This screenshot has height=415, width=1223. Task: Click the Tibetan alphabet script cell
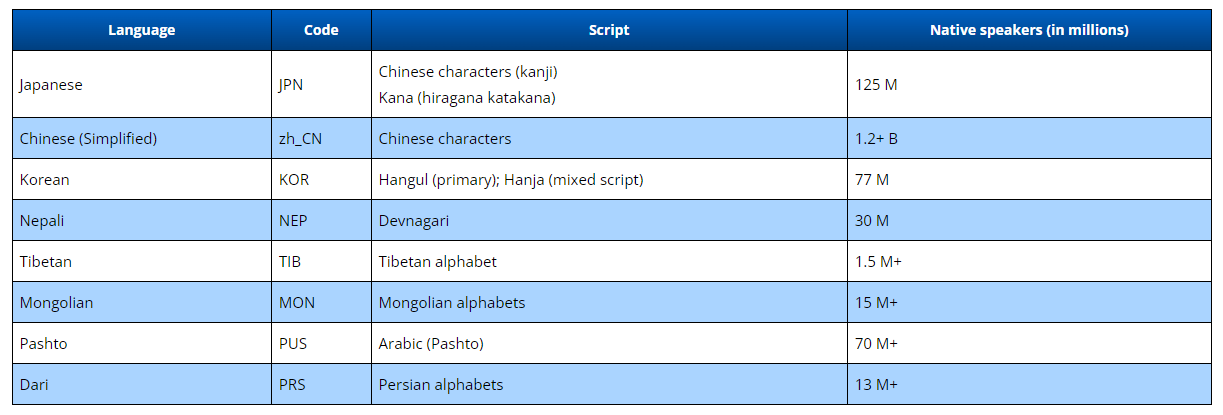tap(437, 262)
